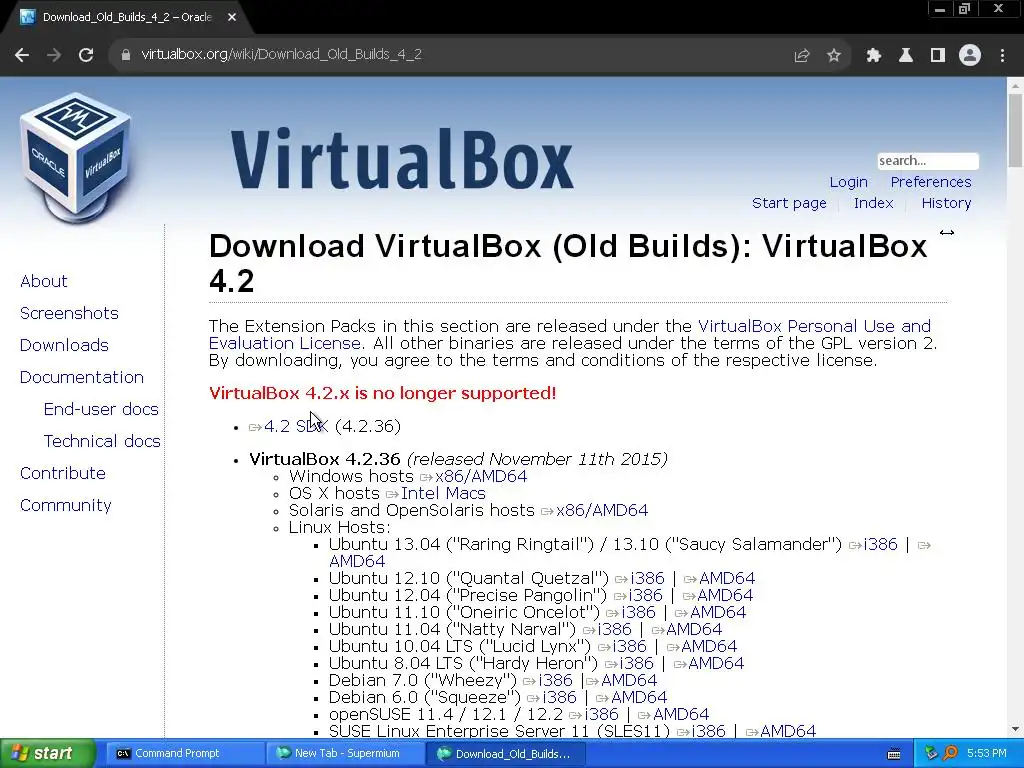Click the share page icon in address bar

pyautogui.click(x=802, y=56)
